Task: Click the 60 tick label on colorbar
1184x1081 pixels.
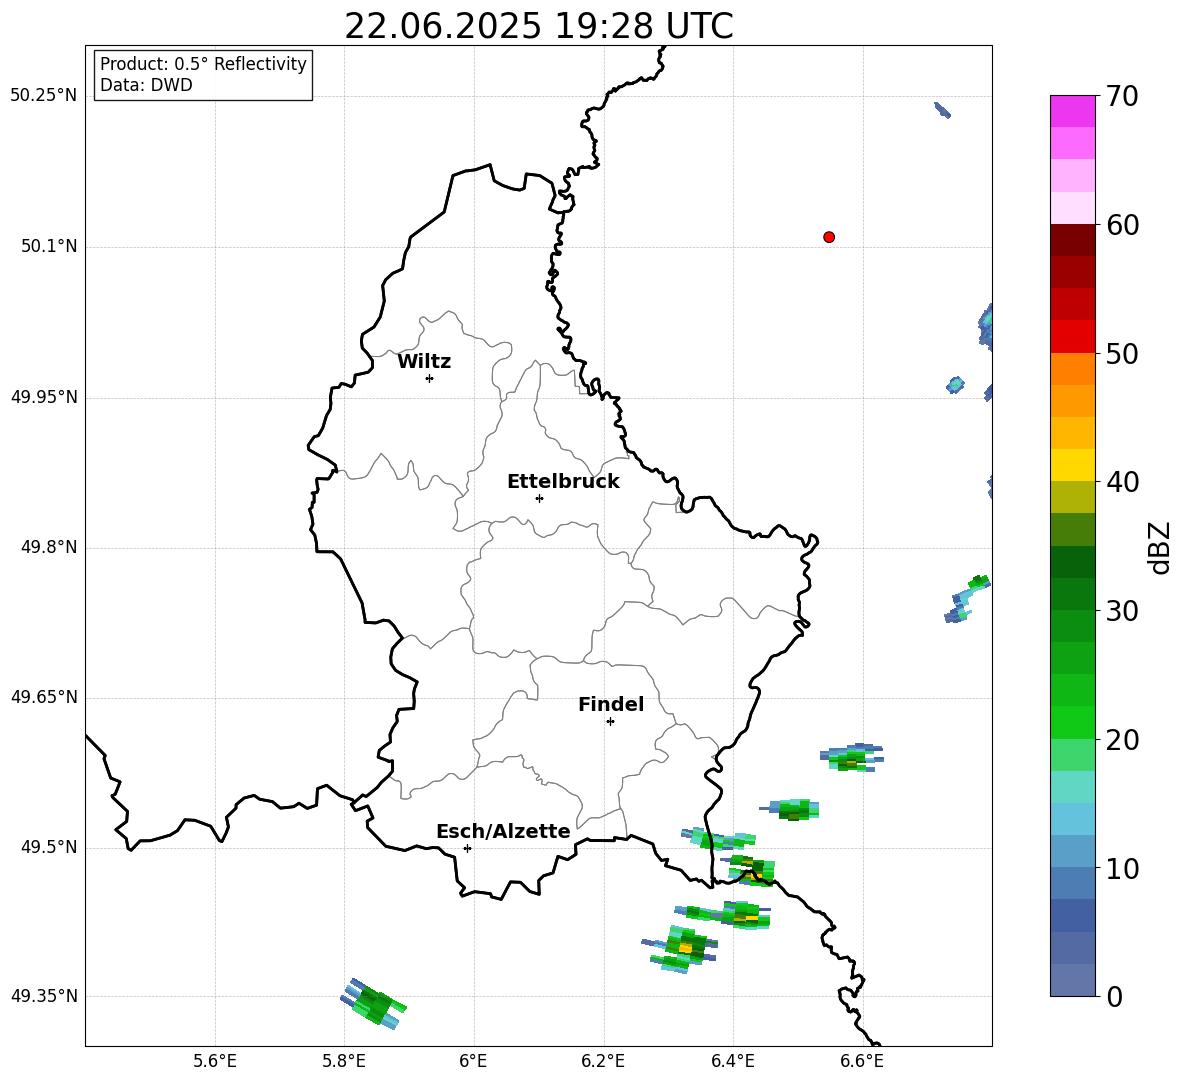Action: pos(1122,225)
